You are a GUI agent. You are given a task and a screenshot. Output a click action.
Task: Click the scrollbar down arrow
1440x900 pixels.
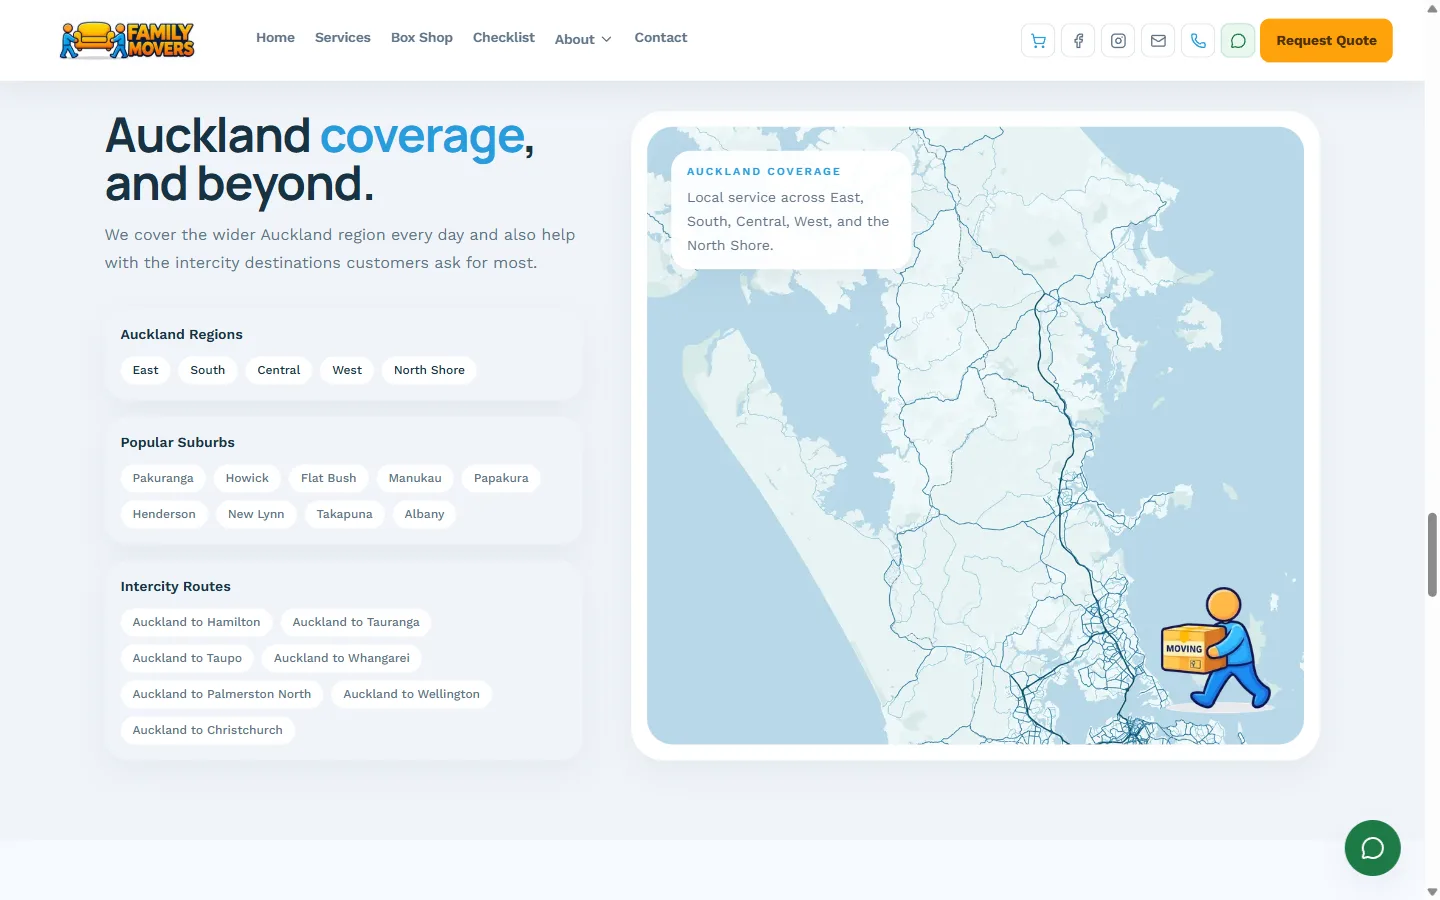pyautogui.click(x=1432, y=891)
